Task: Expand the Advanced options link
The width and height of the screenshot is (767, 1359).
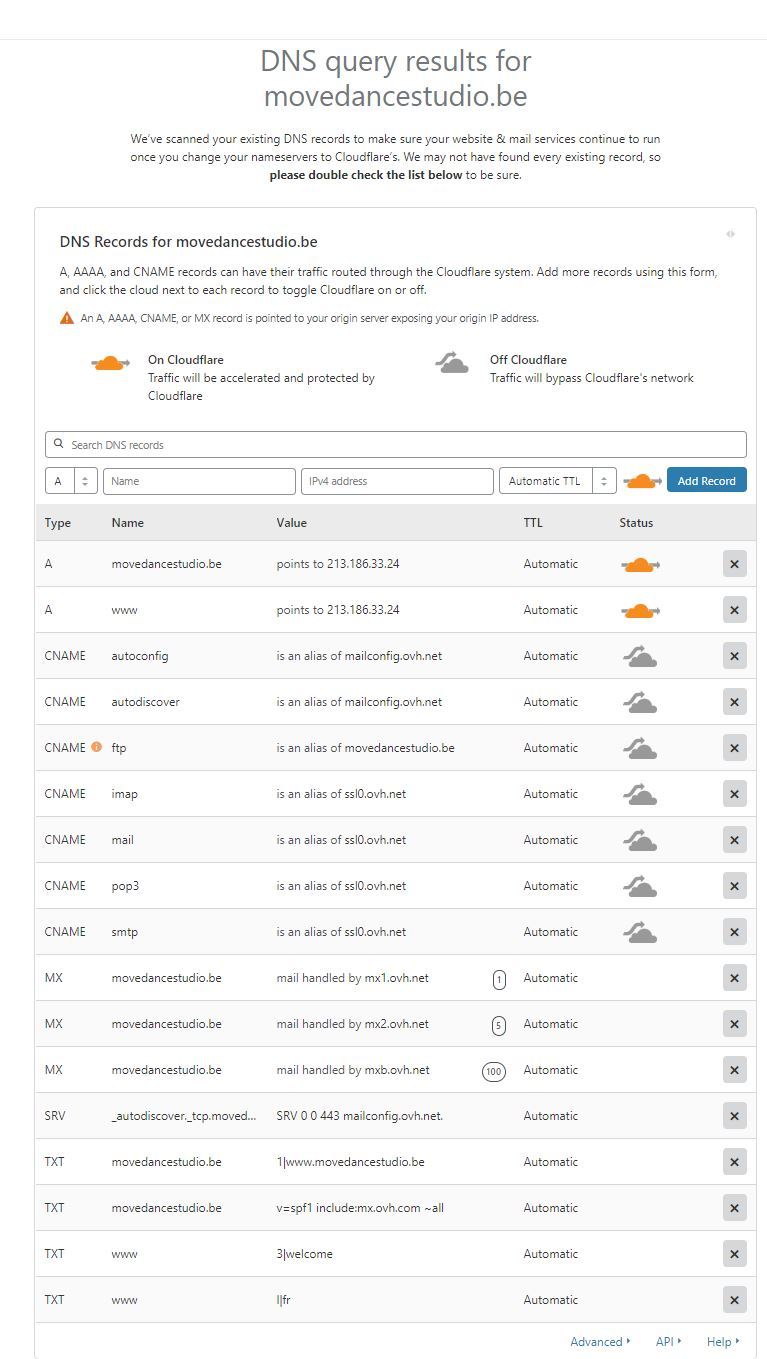Action: (600, 1342)
